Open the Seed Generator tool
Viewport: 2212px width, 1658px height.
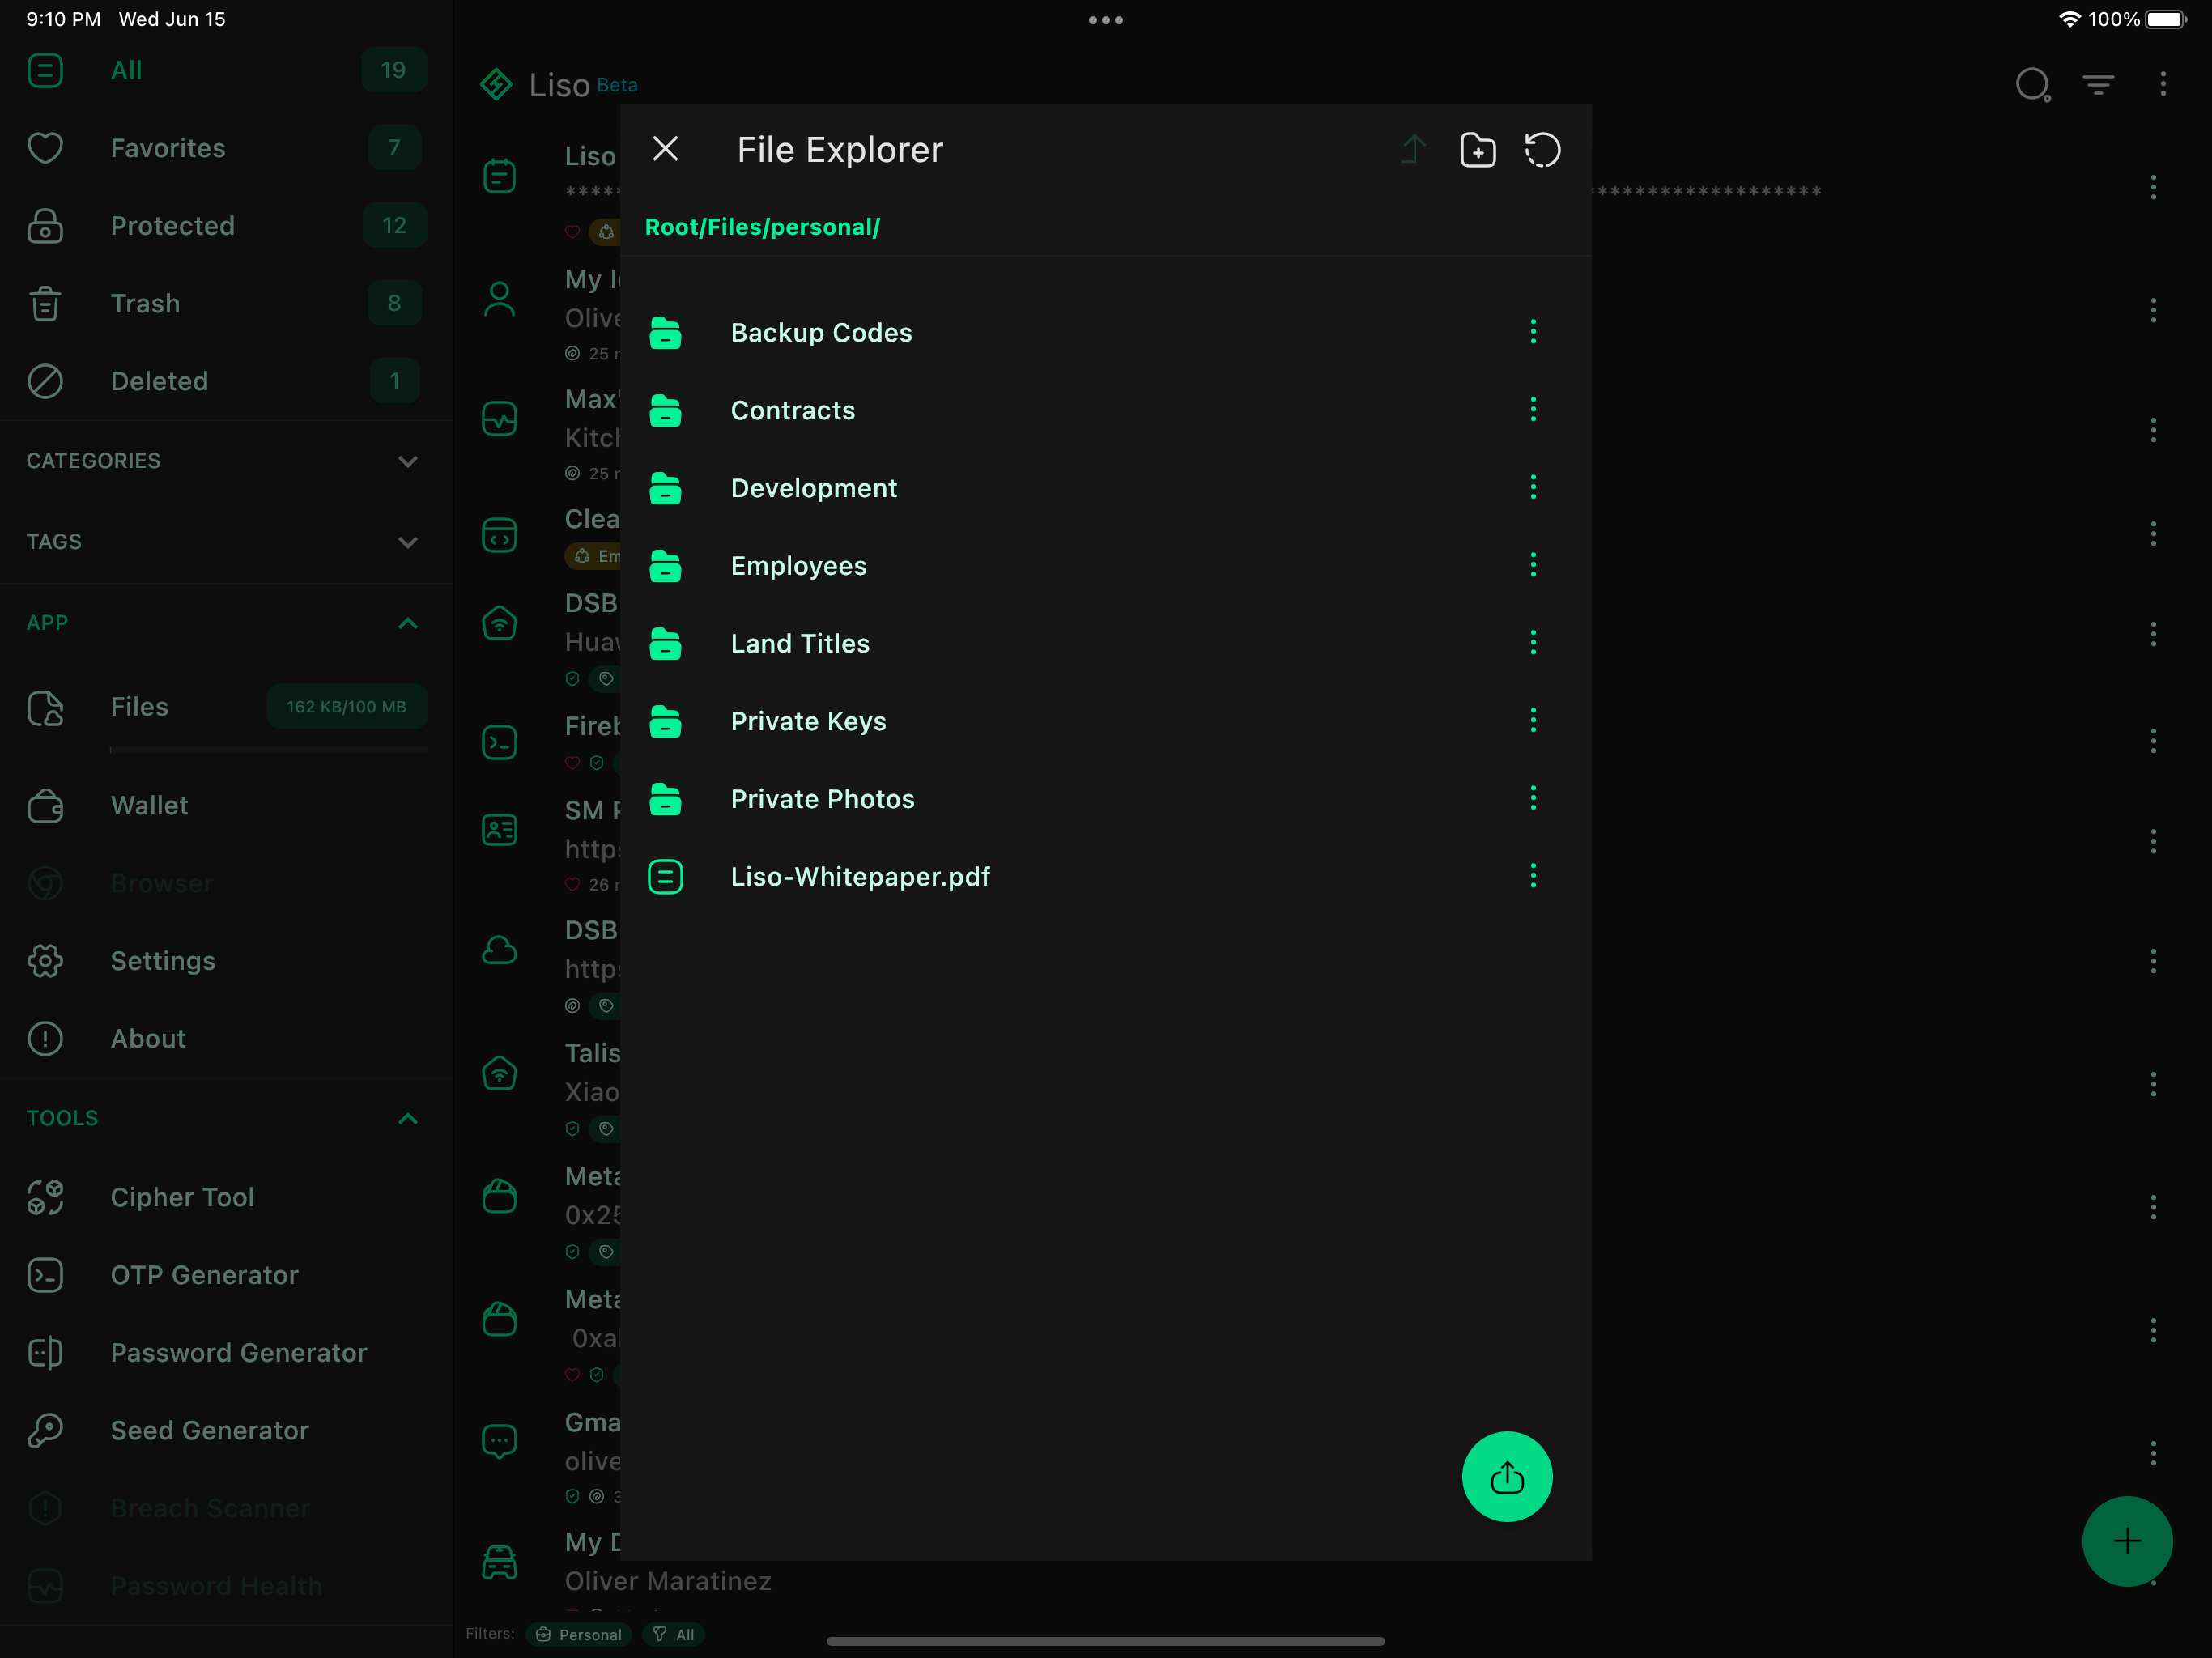(209, 1430)
